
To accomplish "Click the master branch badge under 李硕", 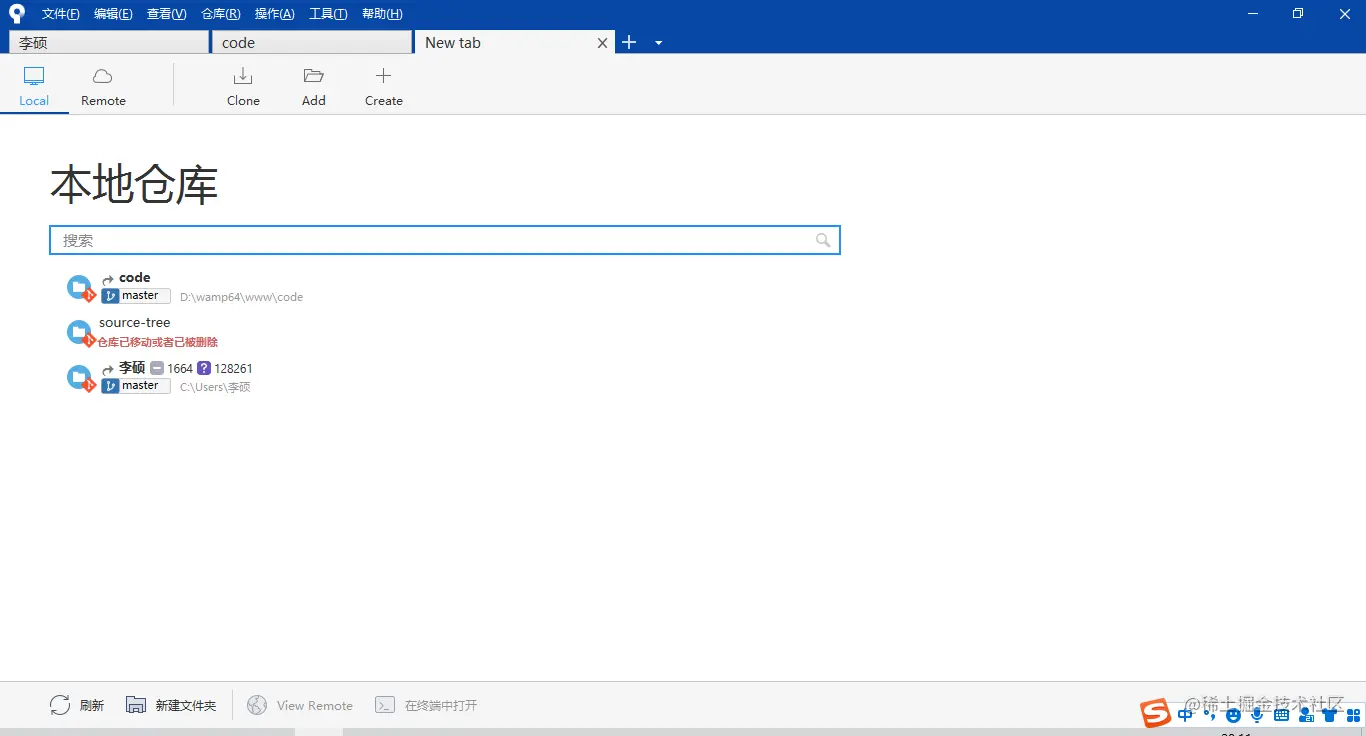I will pyautogui.click(x=136, y=386).
